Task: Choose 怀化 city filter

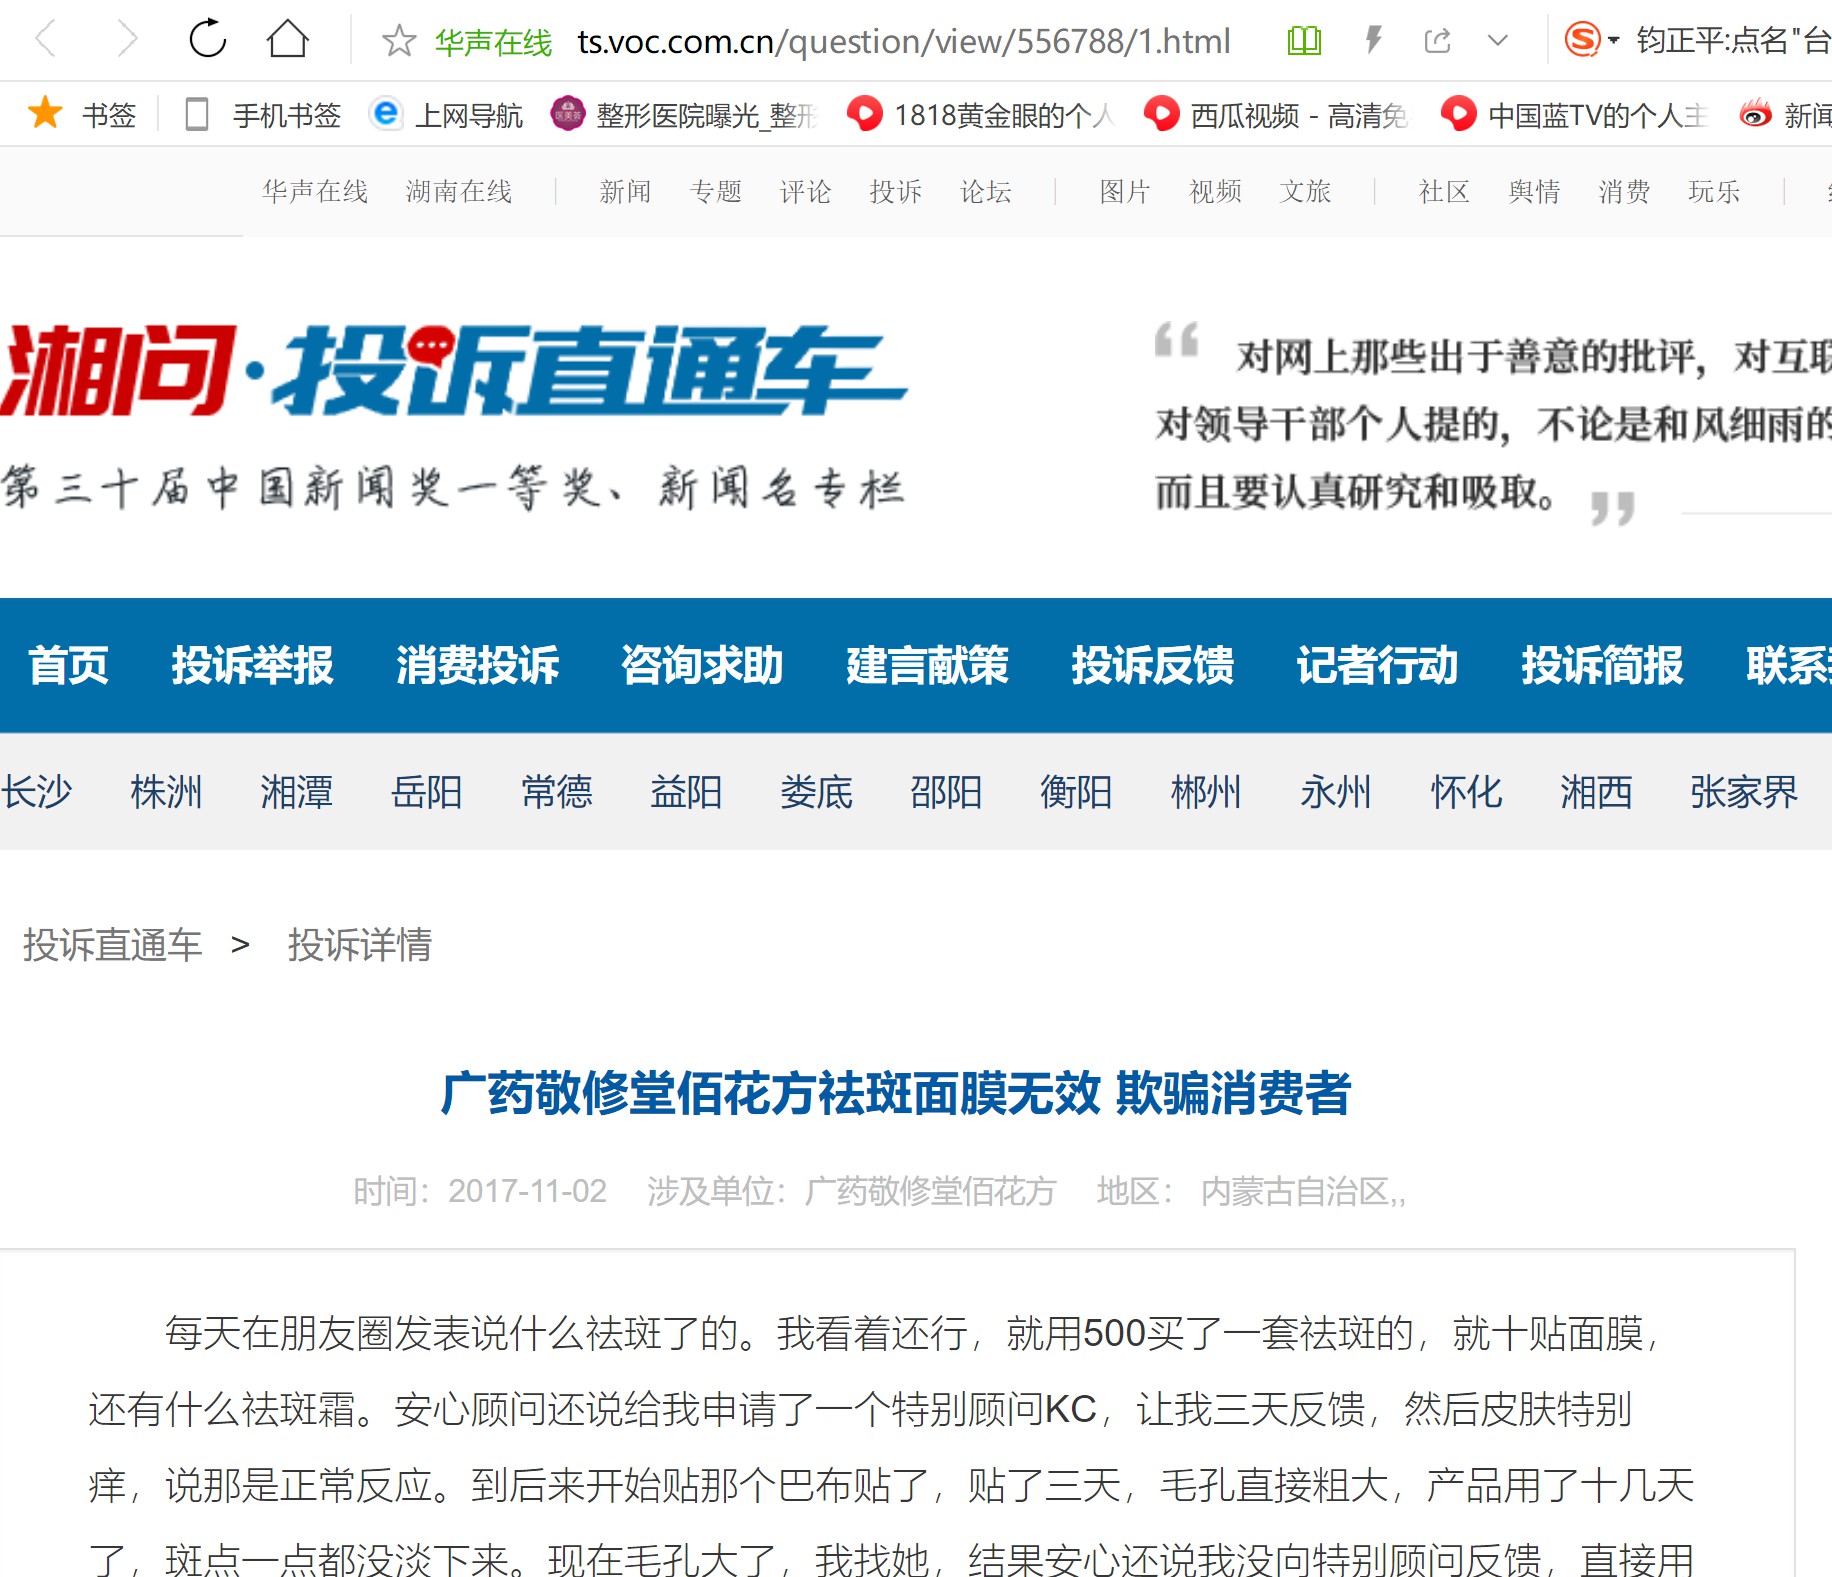Action: click(1466, 792)
